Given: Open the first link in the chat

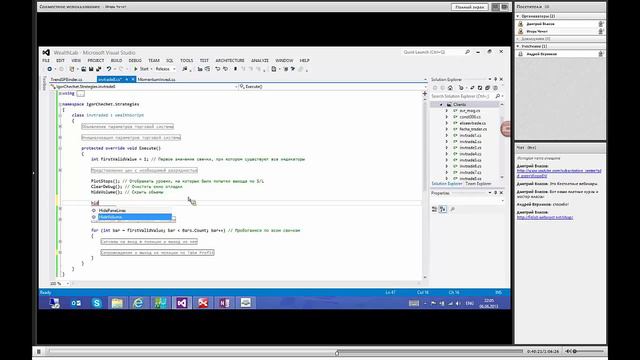Looking at the screenshot, I should 559,173.
